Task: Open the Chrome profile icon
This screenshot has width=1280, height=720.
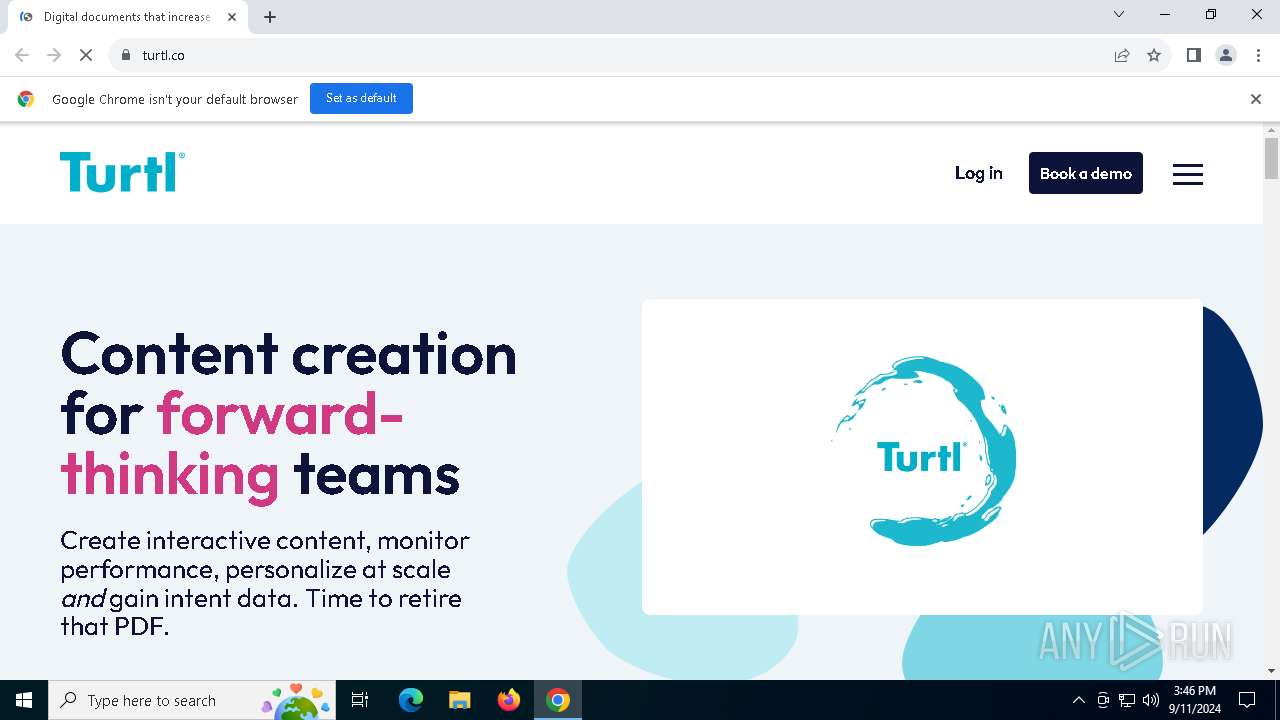Action: click(1226, 55)
